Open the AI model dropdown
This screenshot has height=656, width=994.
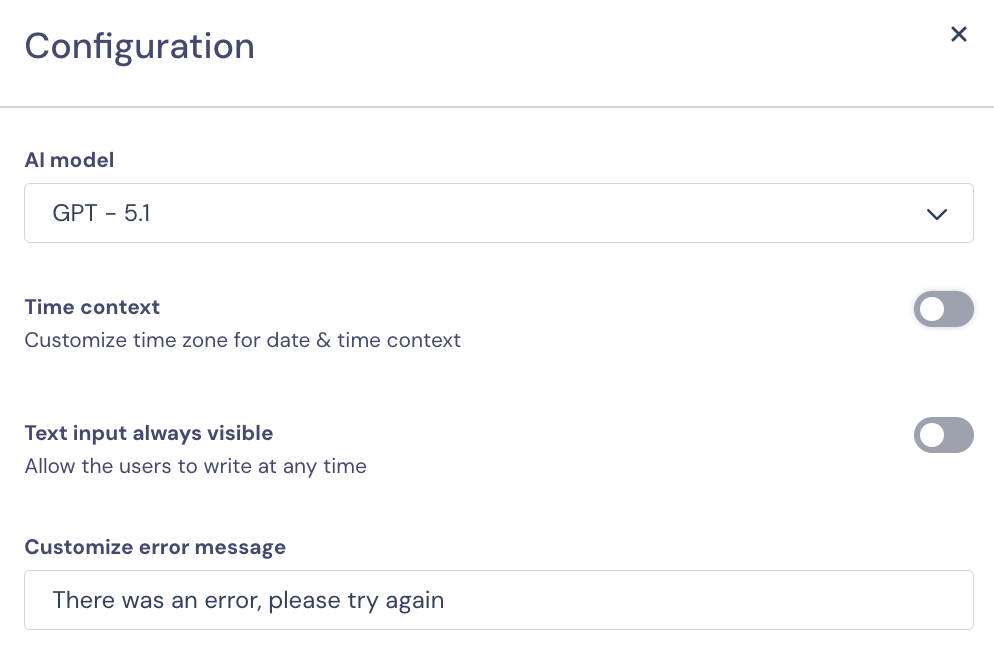(x=498, y=213)
